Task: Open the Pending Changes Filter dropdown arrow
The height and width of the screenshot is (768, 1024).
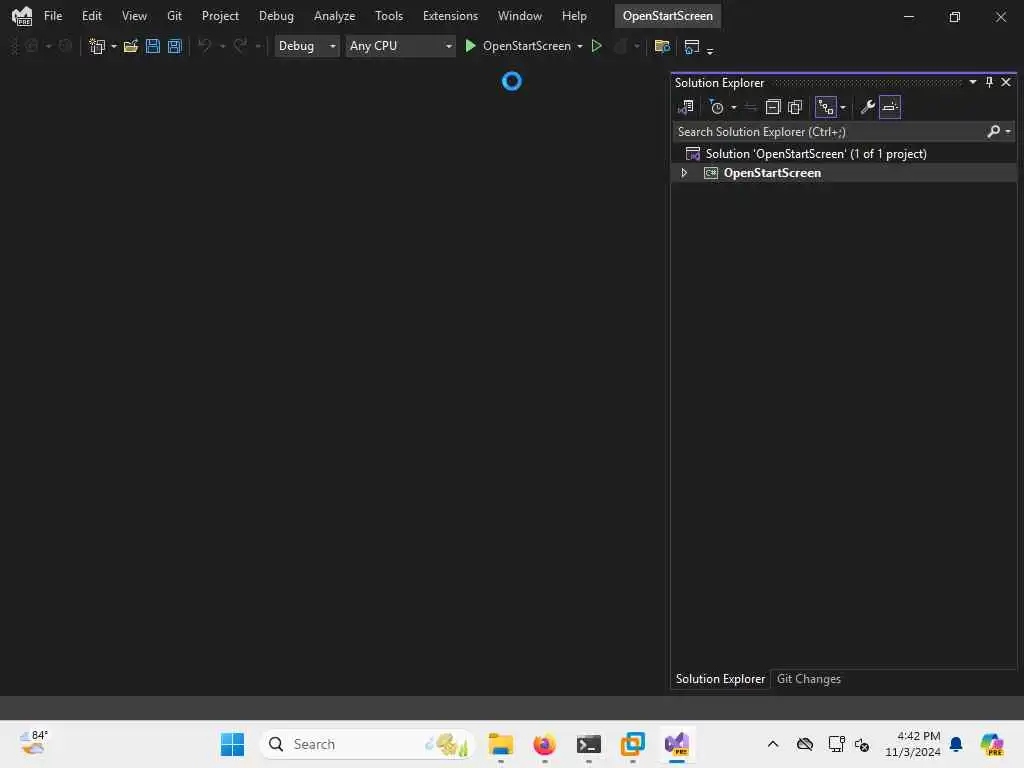Action: 733,107
